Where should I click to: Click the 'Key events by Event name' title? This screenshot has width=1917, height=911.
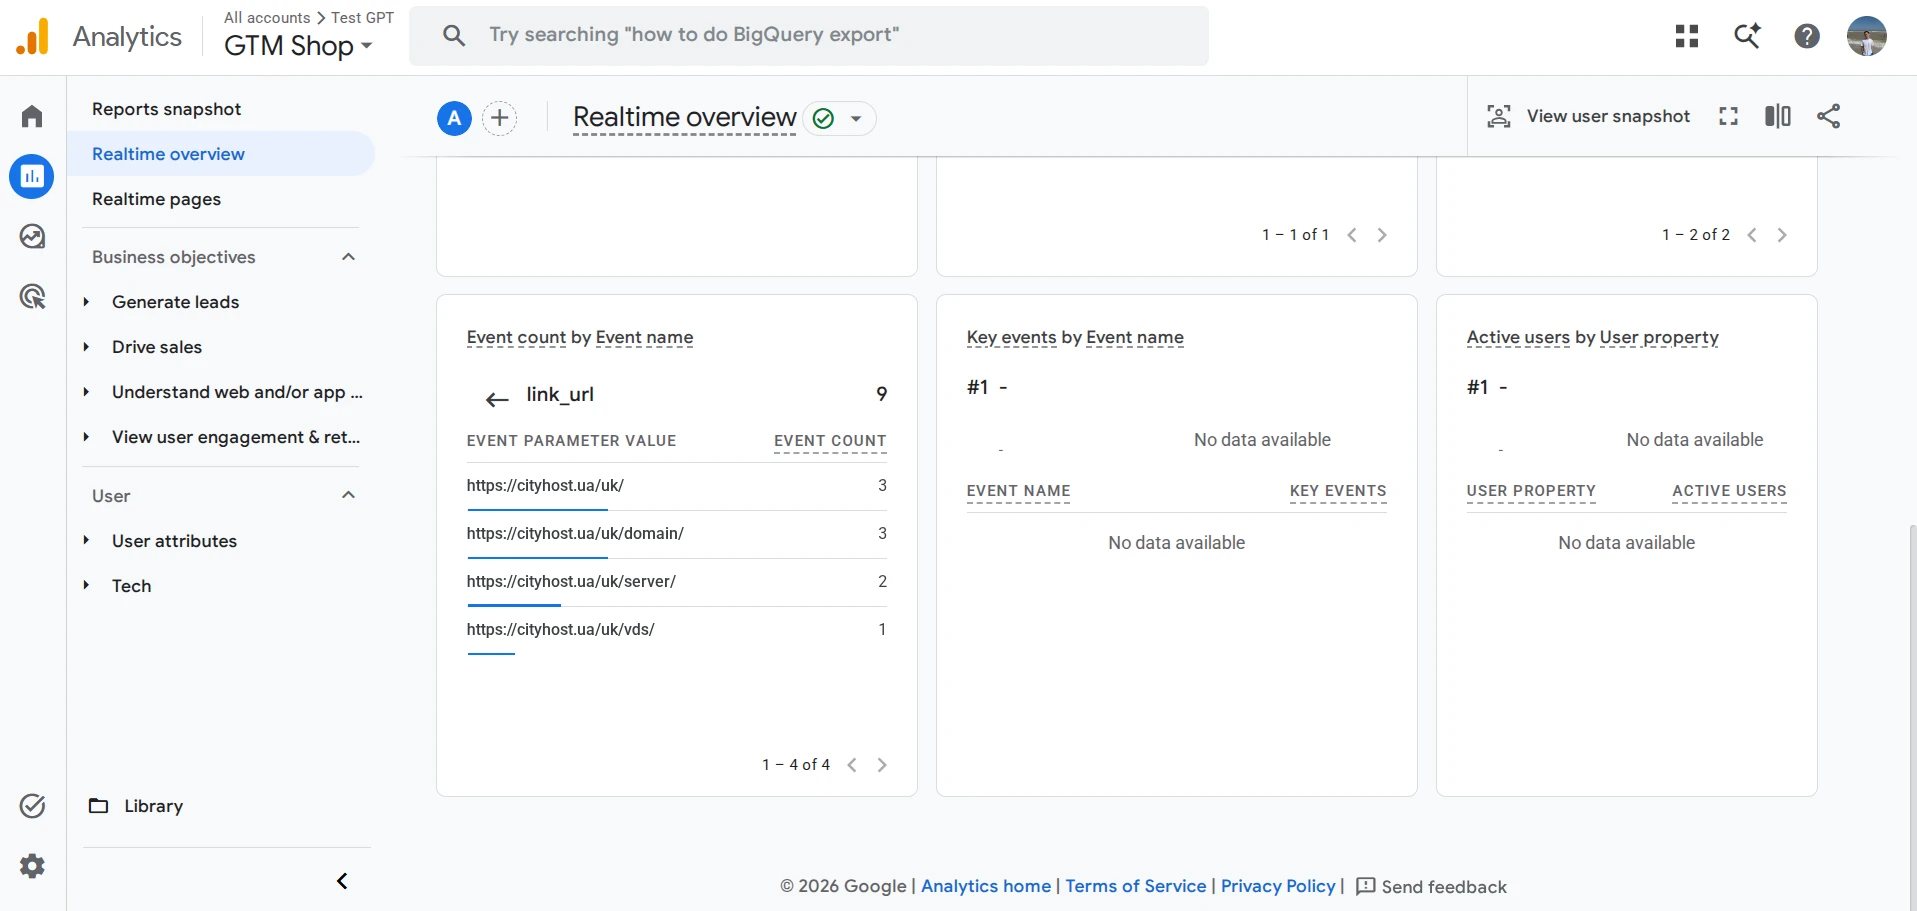pyautogui.click(x=1075, y=338)
